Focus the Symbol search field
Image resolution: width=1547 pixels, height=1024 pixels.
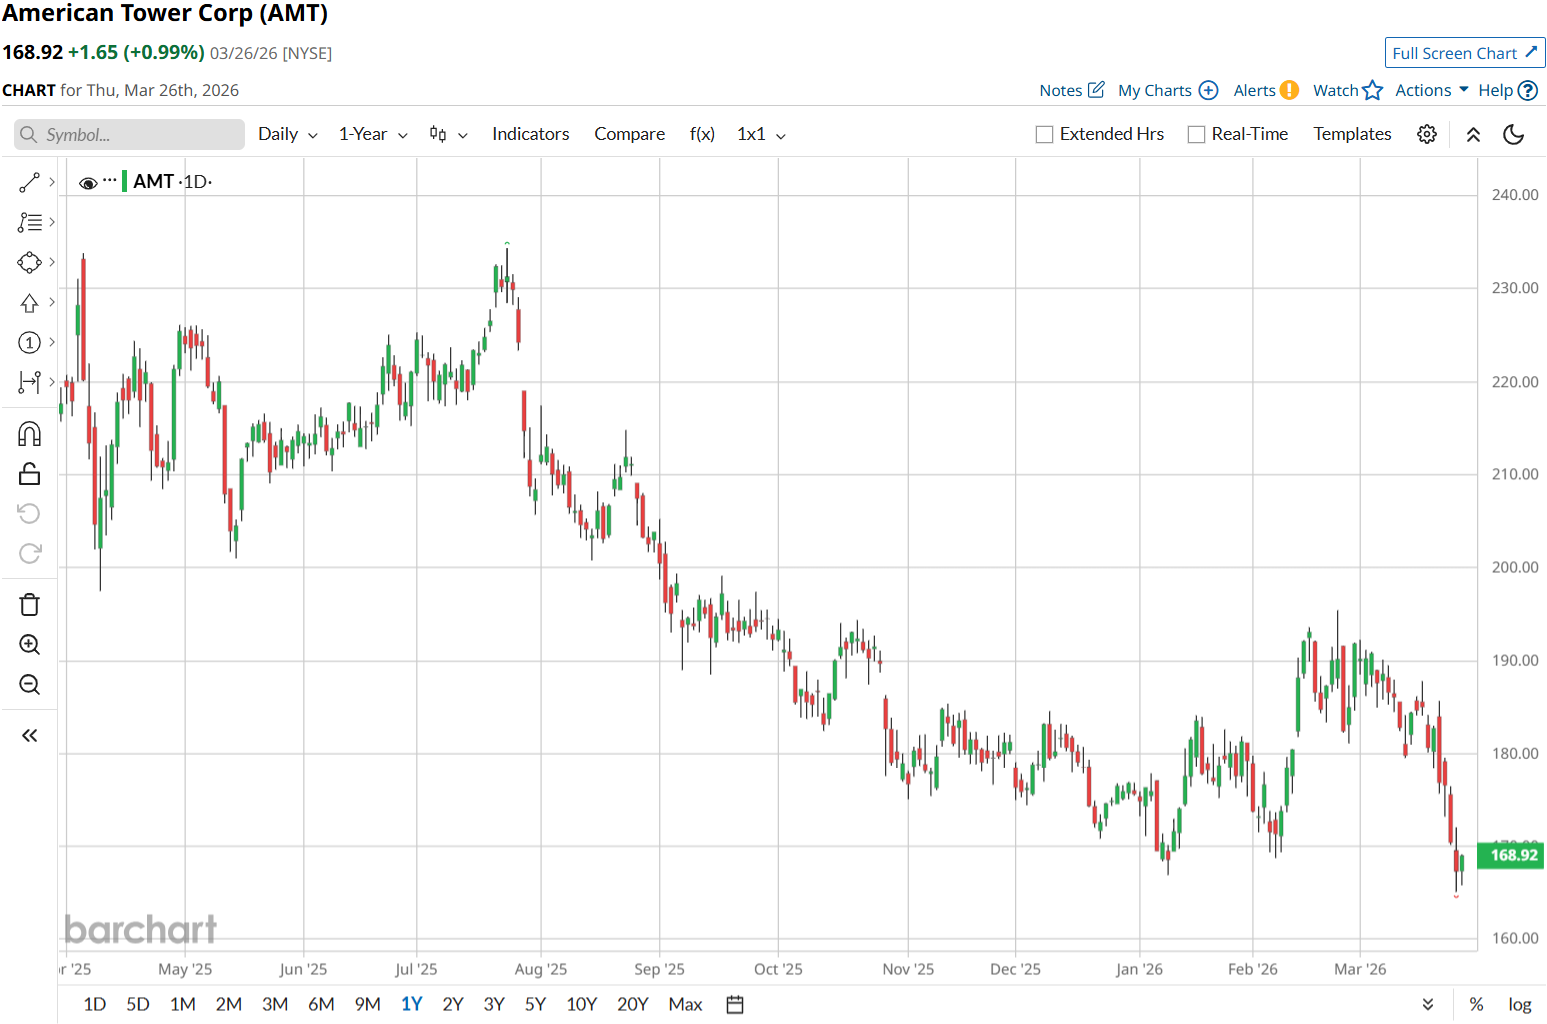(x=130, y=135)
